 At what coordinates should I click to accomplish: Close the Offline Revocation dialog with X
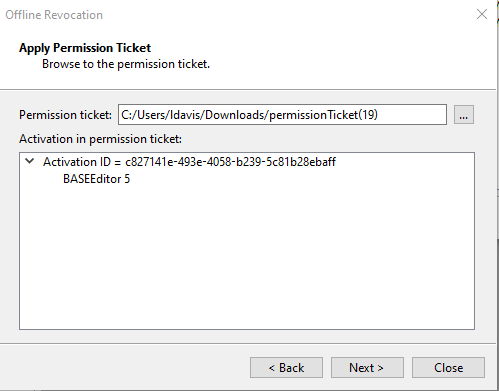point(482,14)
